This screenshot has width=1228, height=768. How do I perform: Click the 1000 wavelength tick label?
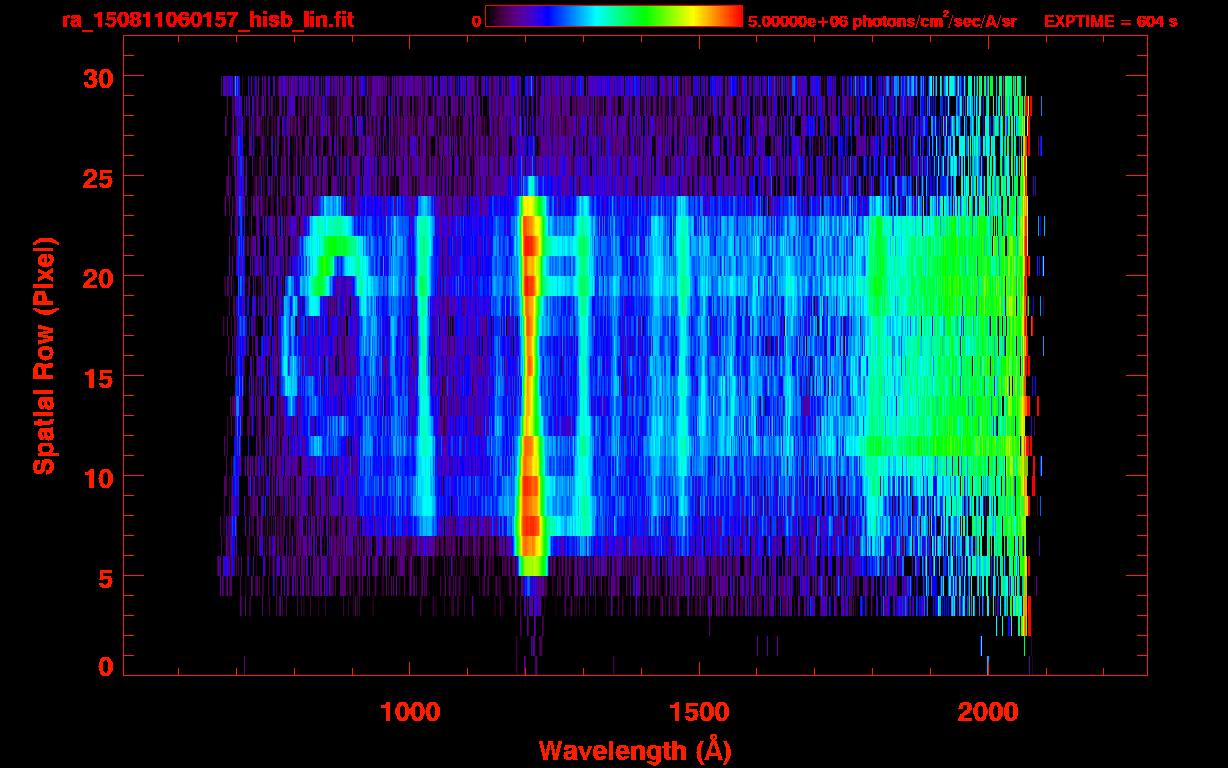coord(410,712)
